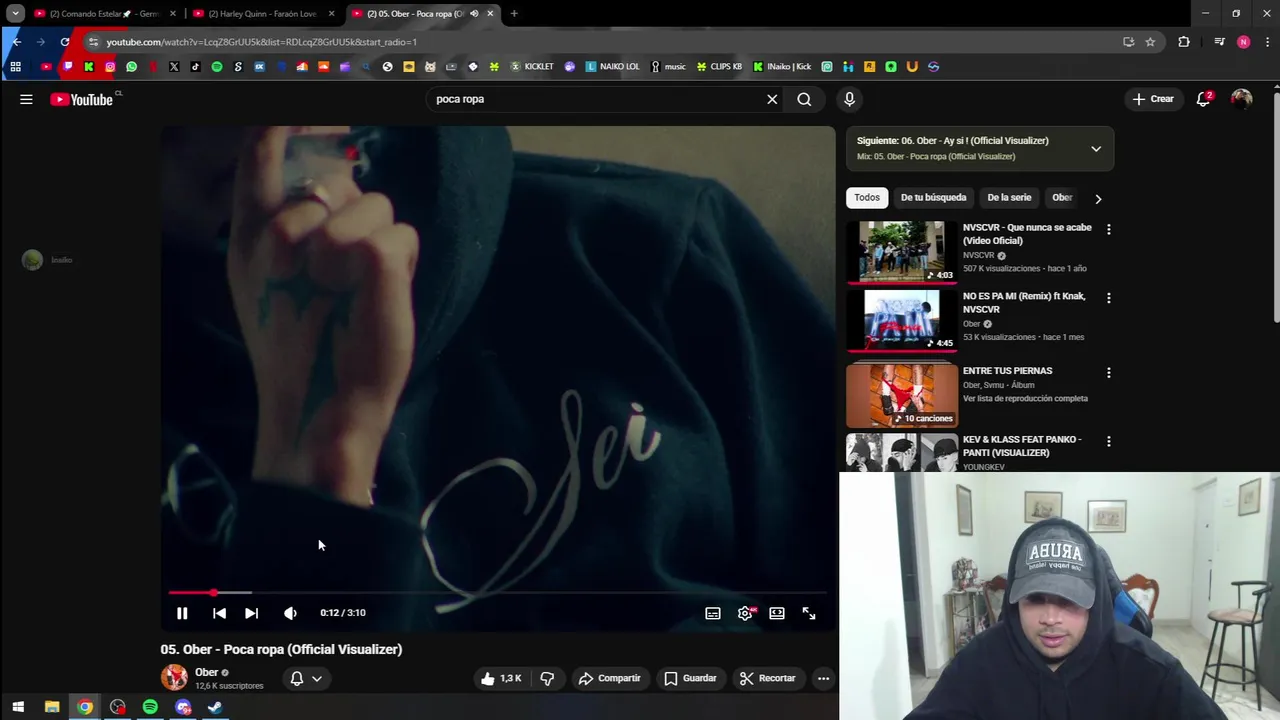Go back in browser history
1280x720 pixels.
[x=16, y=42]
